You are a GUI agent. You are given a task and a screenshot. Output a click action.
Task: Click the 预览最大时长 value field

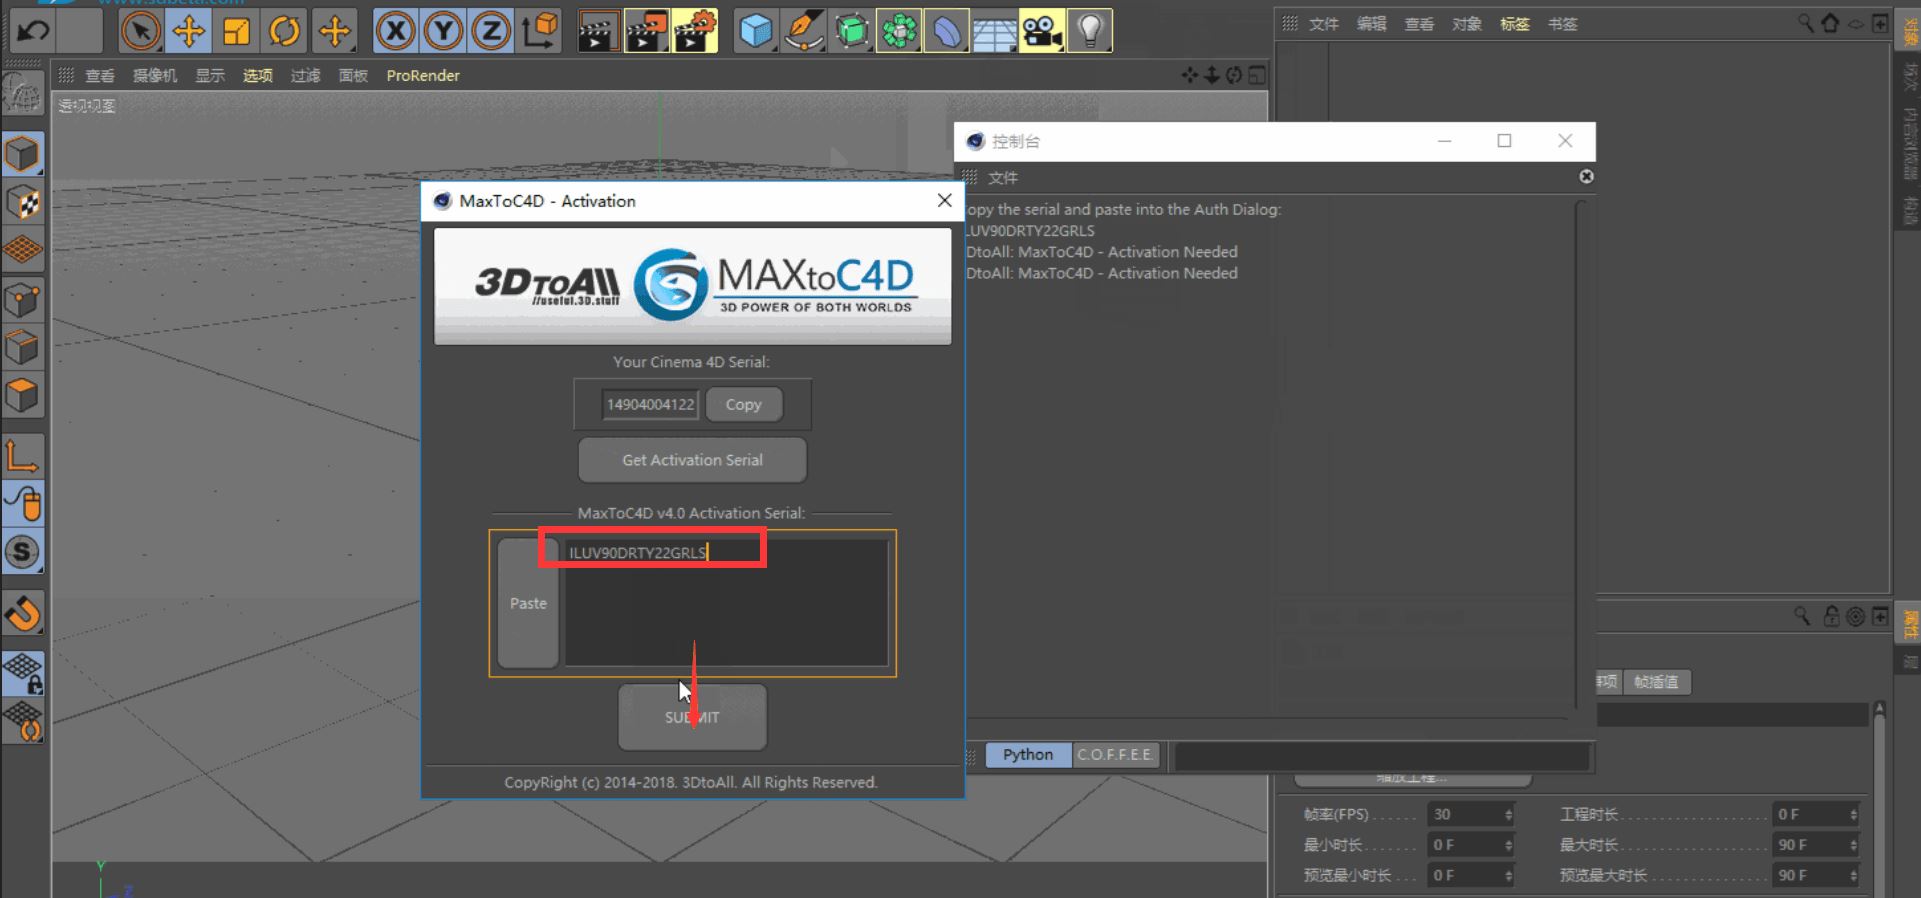tap(1810, 875)
